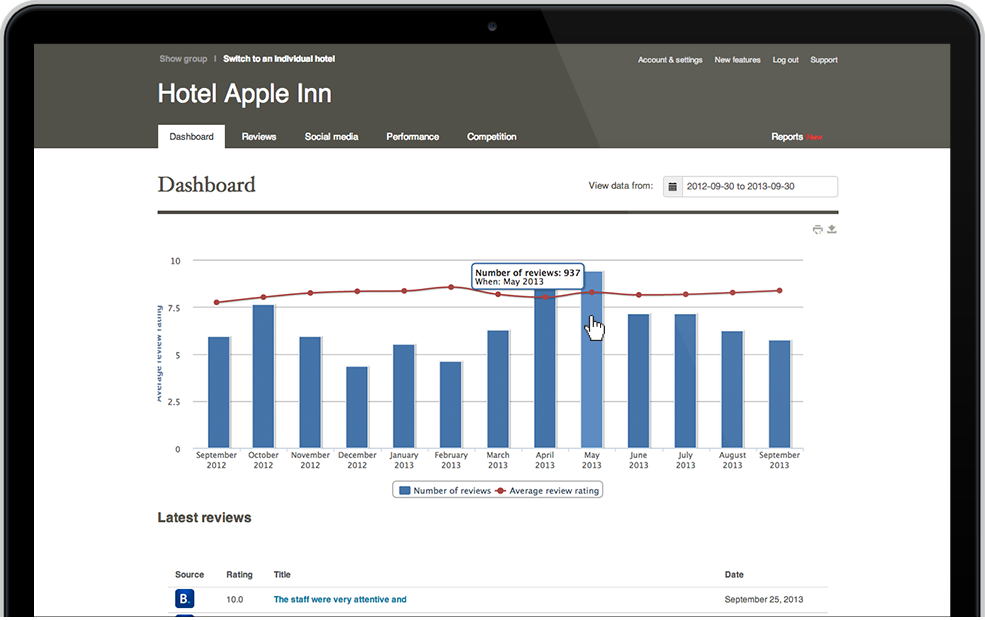The height and width of the screenshot is (620, 985).
Task: Click Show group link
Action: pyautogui.click(x=183, y=59)
